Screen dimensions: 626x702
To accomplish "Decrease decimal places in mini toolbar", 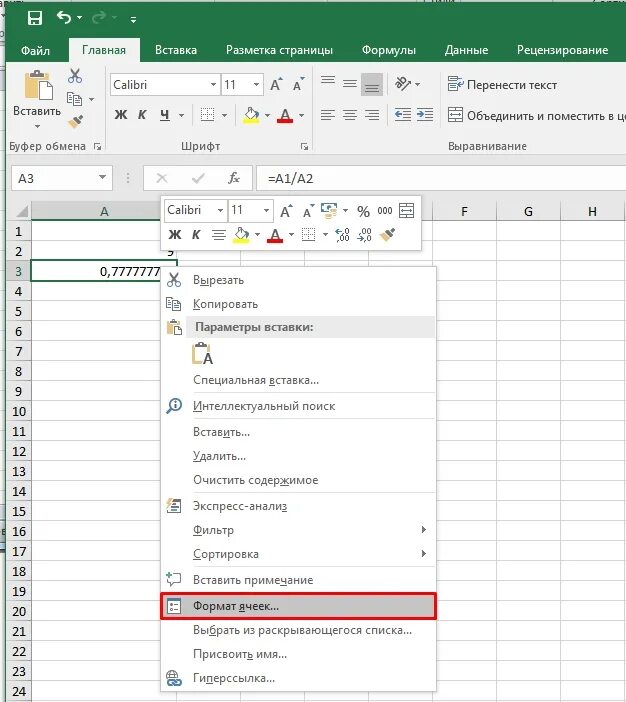I will coord(364,235).
